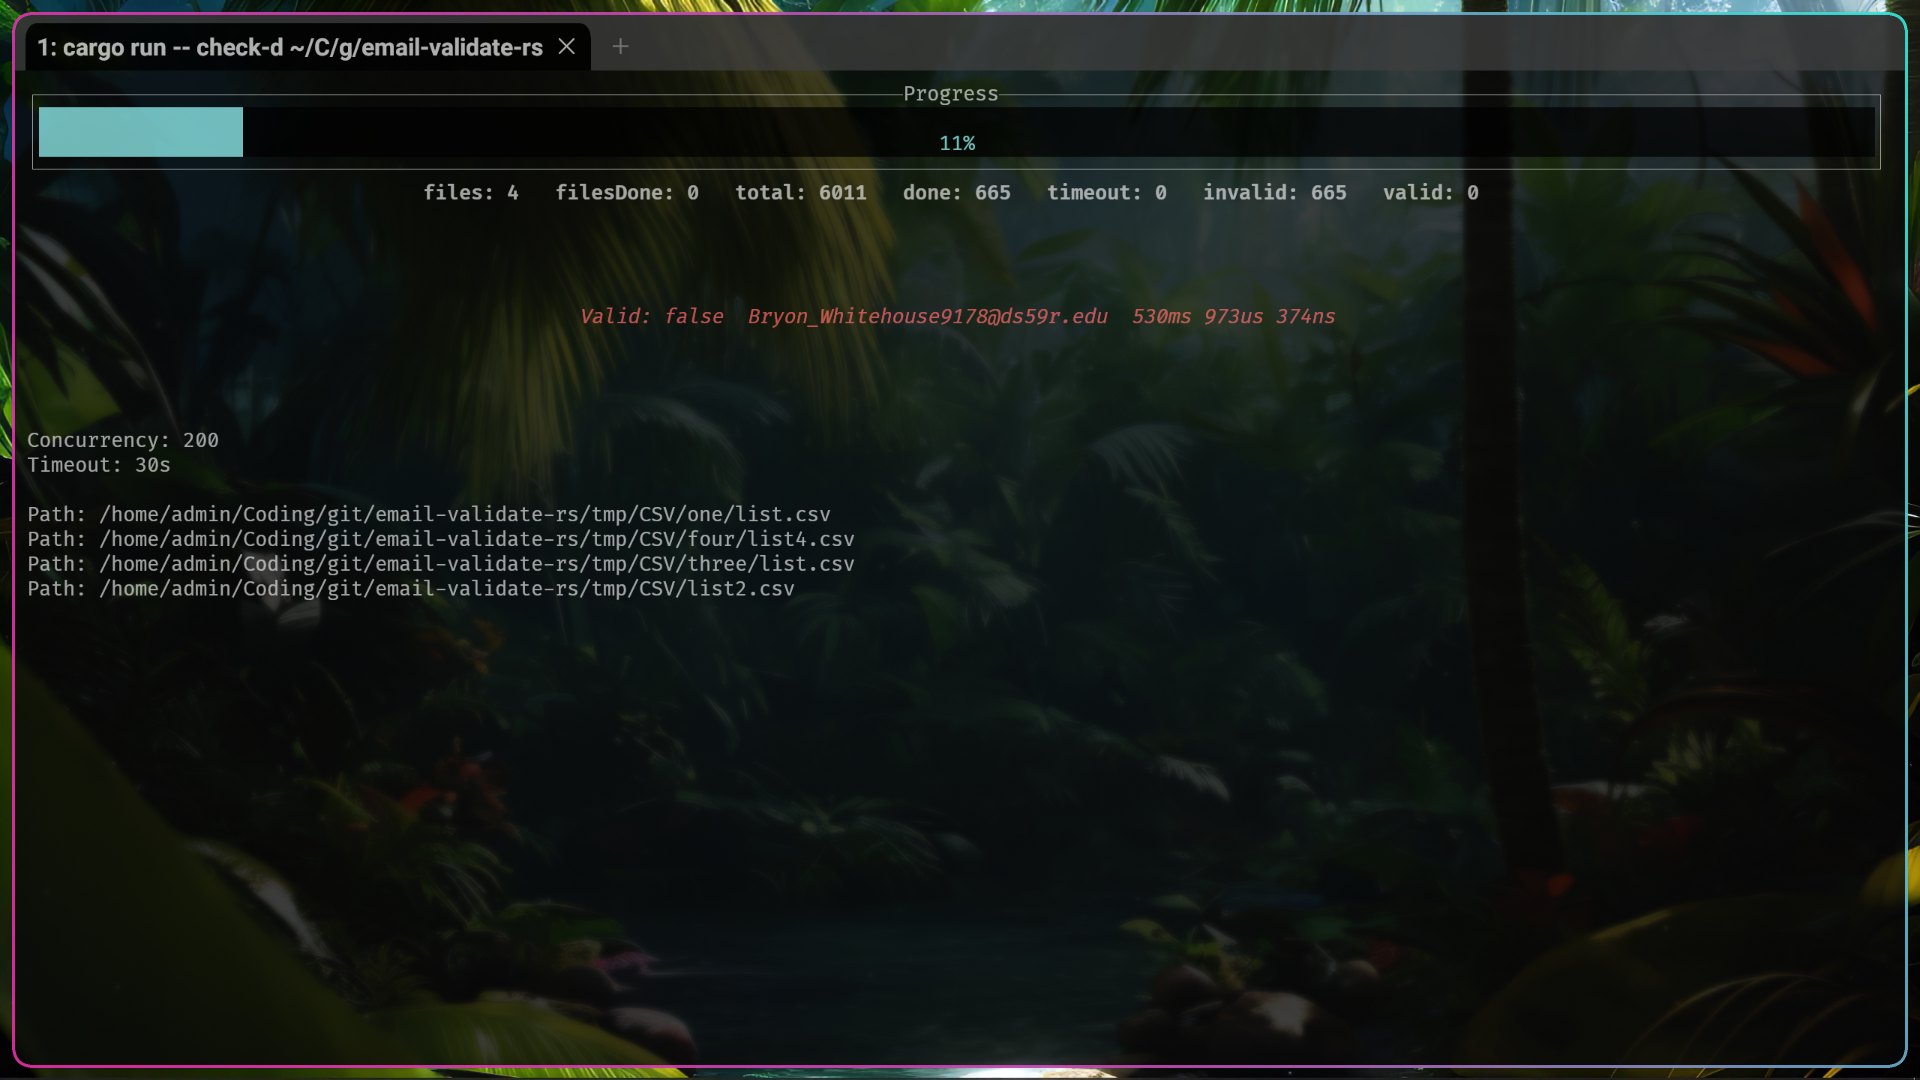This screenshot has height=1080, width=1920.
Task: Open a new tab with plus icon
Action: tap(620, 47)
